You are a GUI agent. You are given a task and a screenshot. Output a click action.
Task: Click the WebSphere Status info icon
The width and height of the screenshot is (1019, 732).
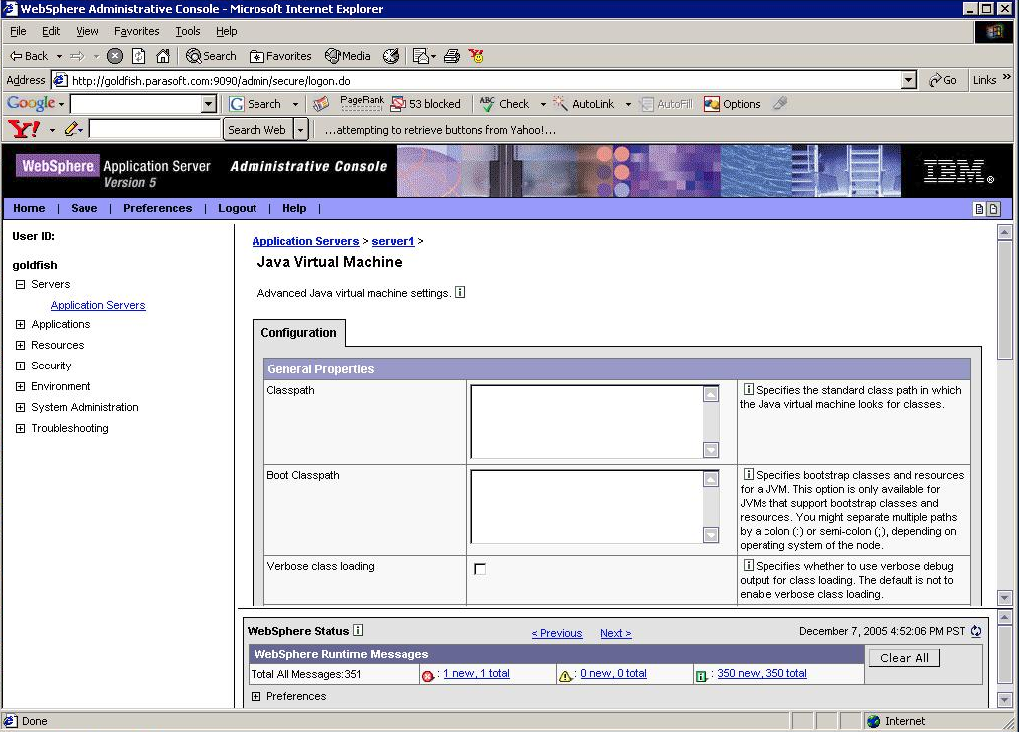coord(358,630)
